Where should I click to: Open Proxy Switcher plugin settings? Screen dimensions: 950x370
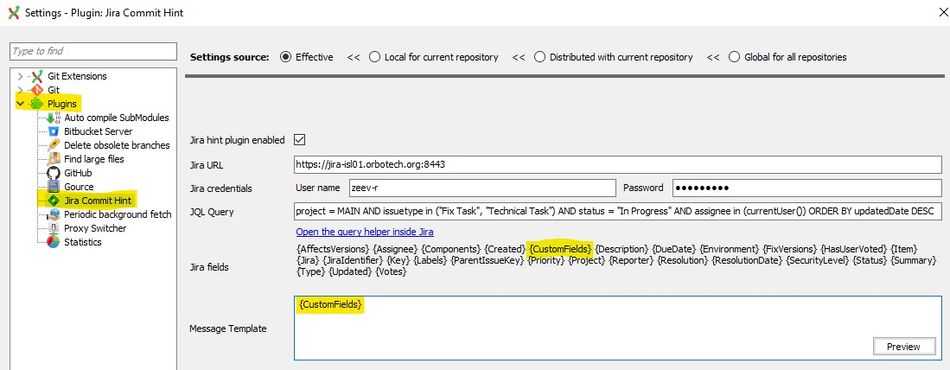95,228
